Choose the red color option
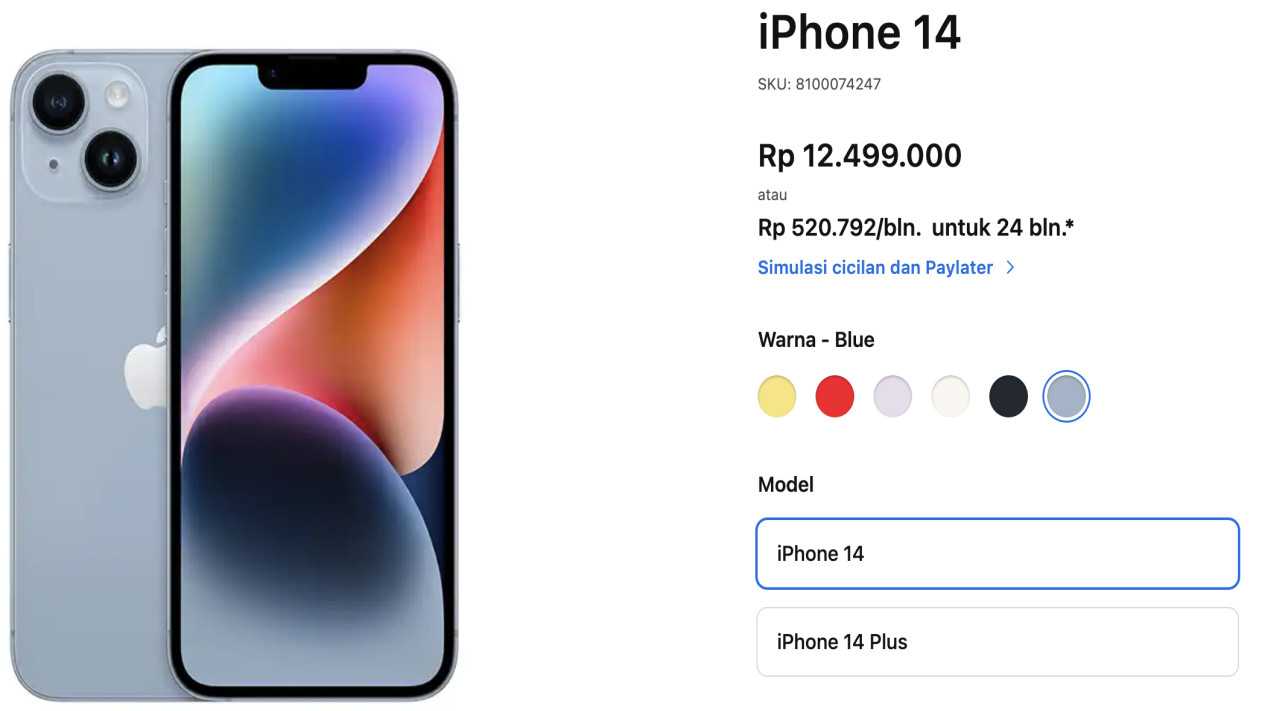This screenshot has width=1265, height=711. 835,397
